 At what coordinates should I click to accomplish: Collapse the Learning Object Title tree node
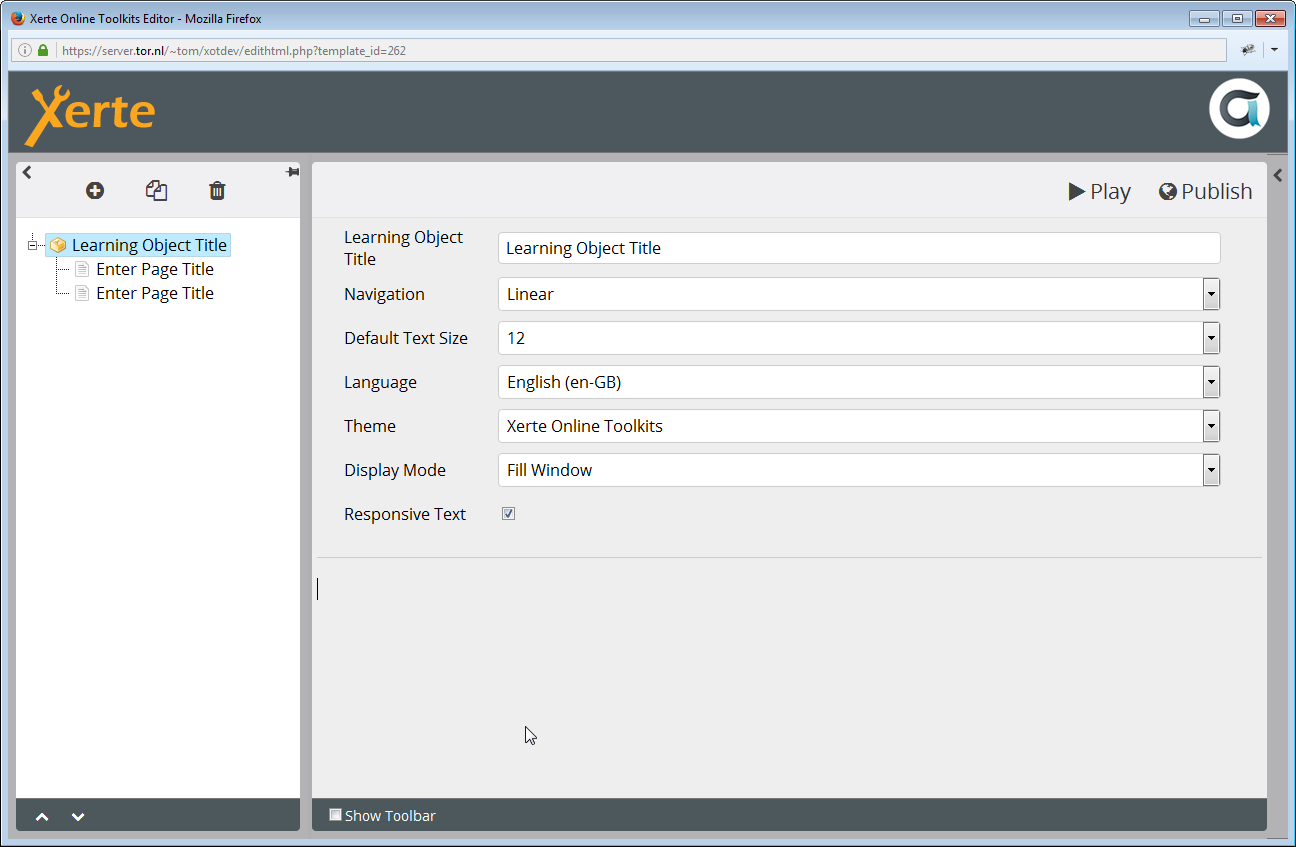33,245
